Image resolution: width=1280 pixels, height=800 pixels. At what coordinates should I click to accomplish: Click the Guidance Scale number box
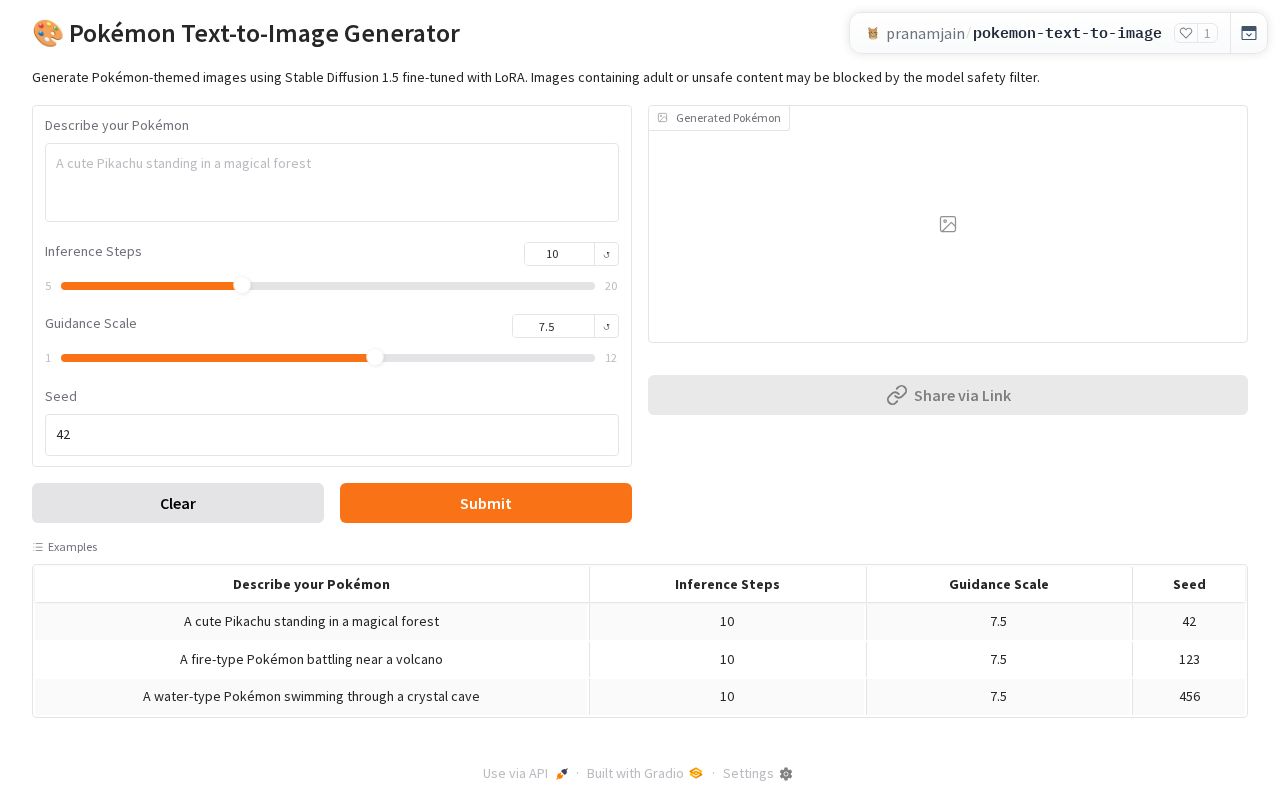553,326
